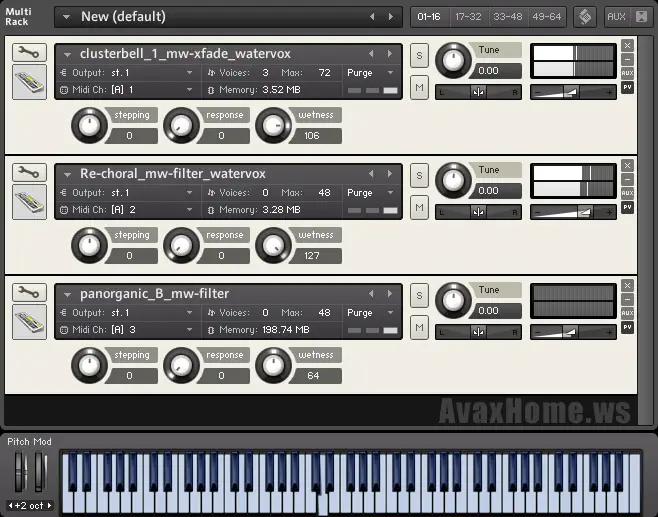Expand panorganic_B_mw-filter name dropdown arrow
The image size is (658, 517).
[x=67, y=295]
